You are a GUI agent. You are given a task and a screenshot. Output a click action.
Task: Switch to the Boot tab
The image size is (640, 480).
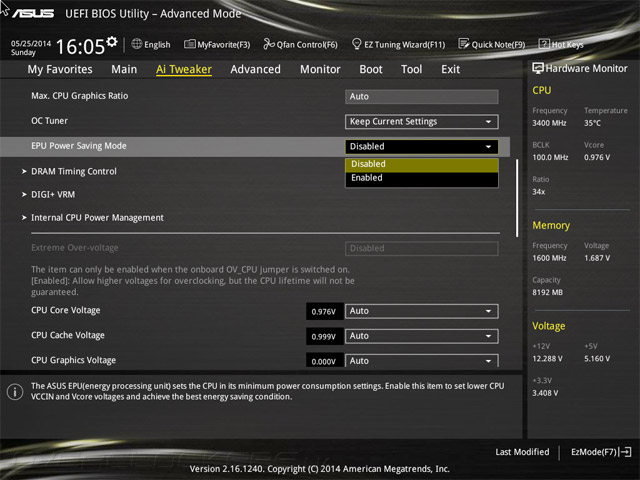[x=371, y=69]
